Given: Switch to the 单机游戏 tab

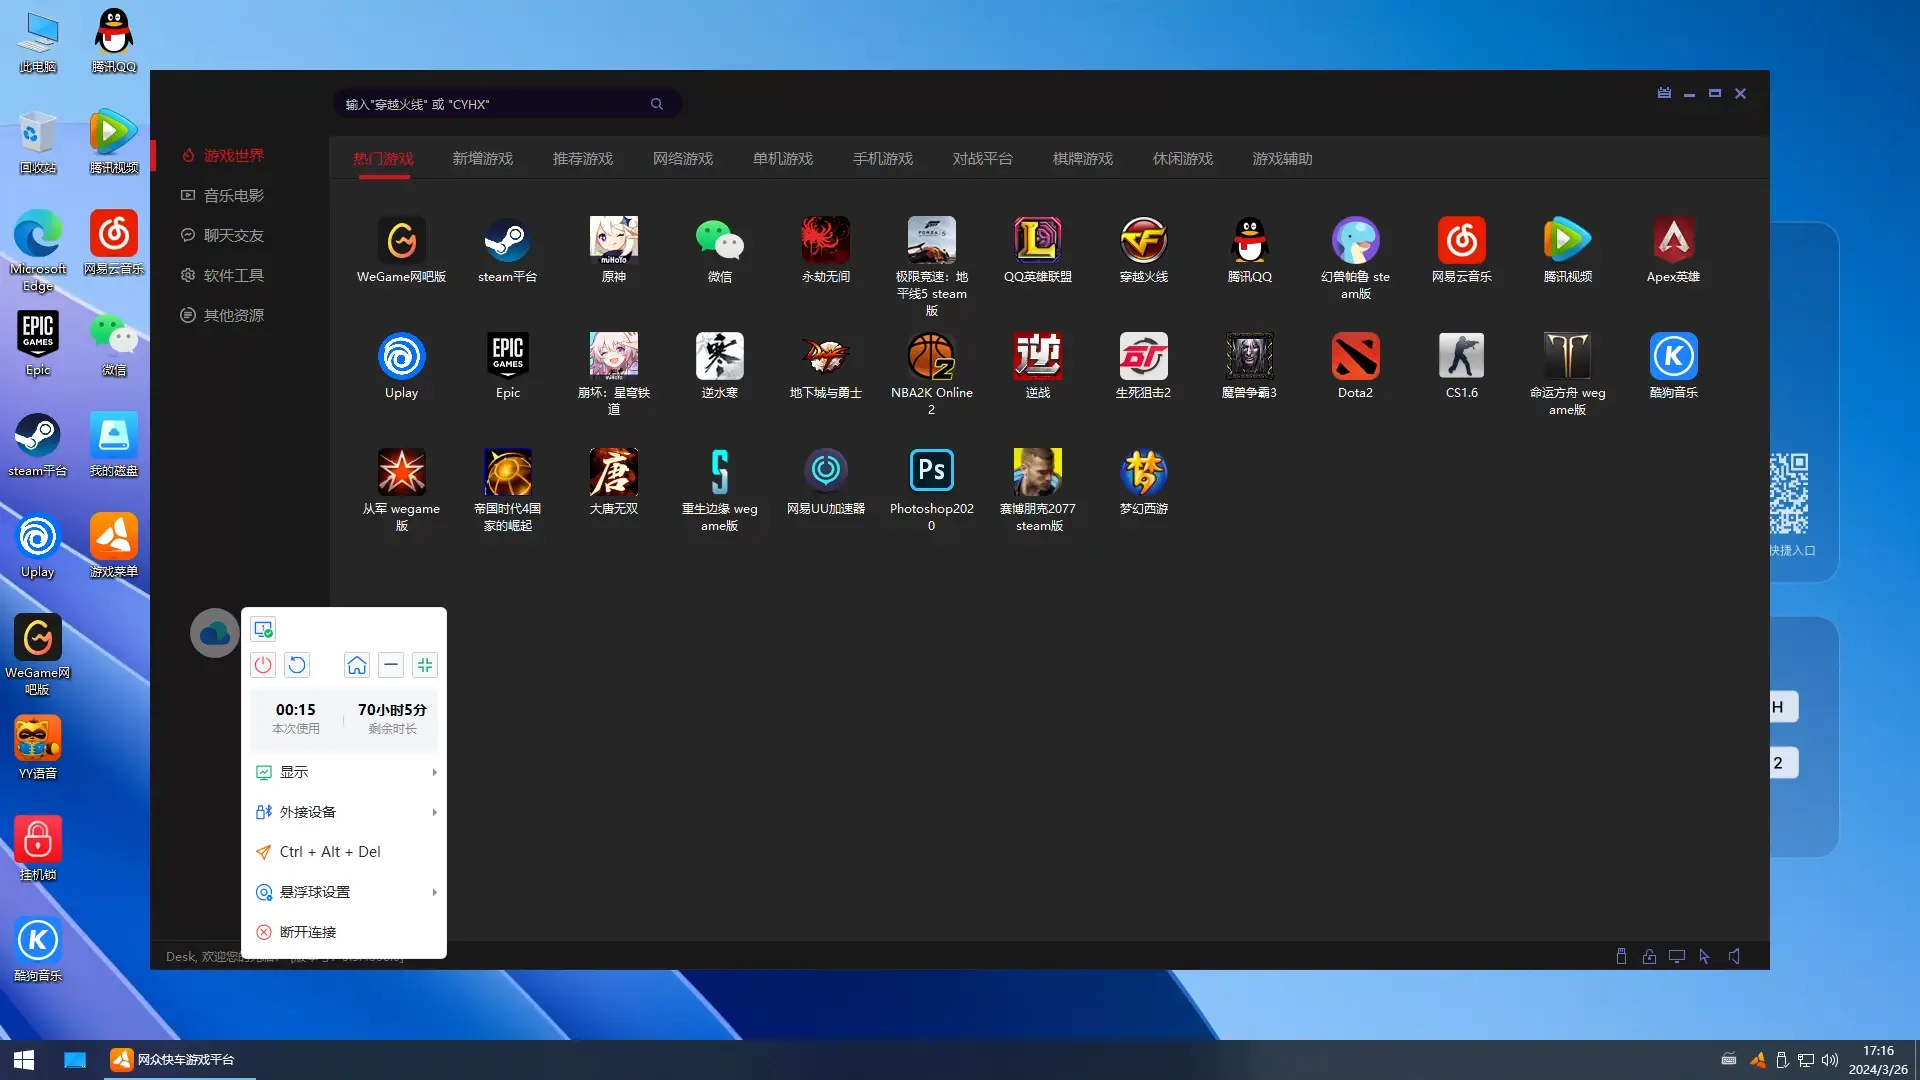Looking at the screenshot, I should (x=783, y=159).
